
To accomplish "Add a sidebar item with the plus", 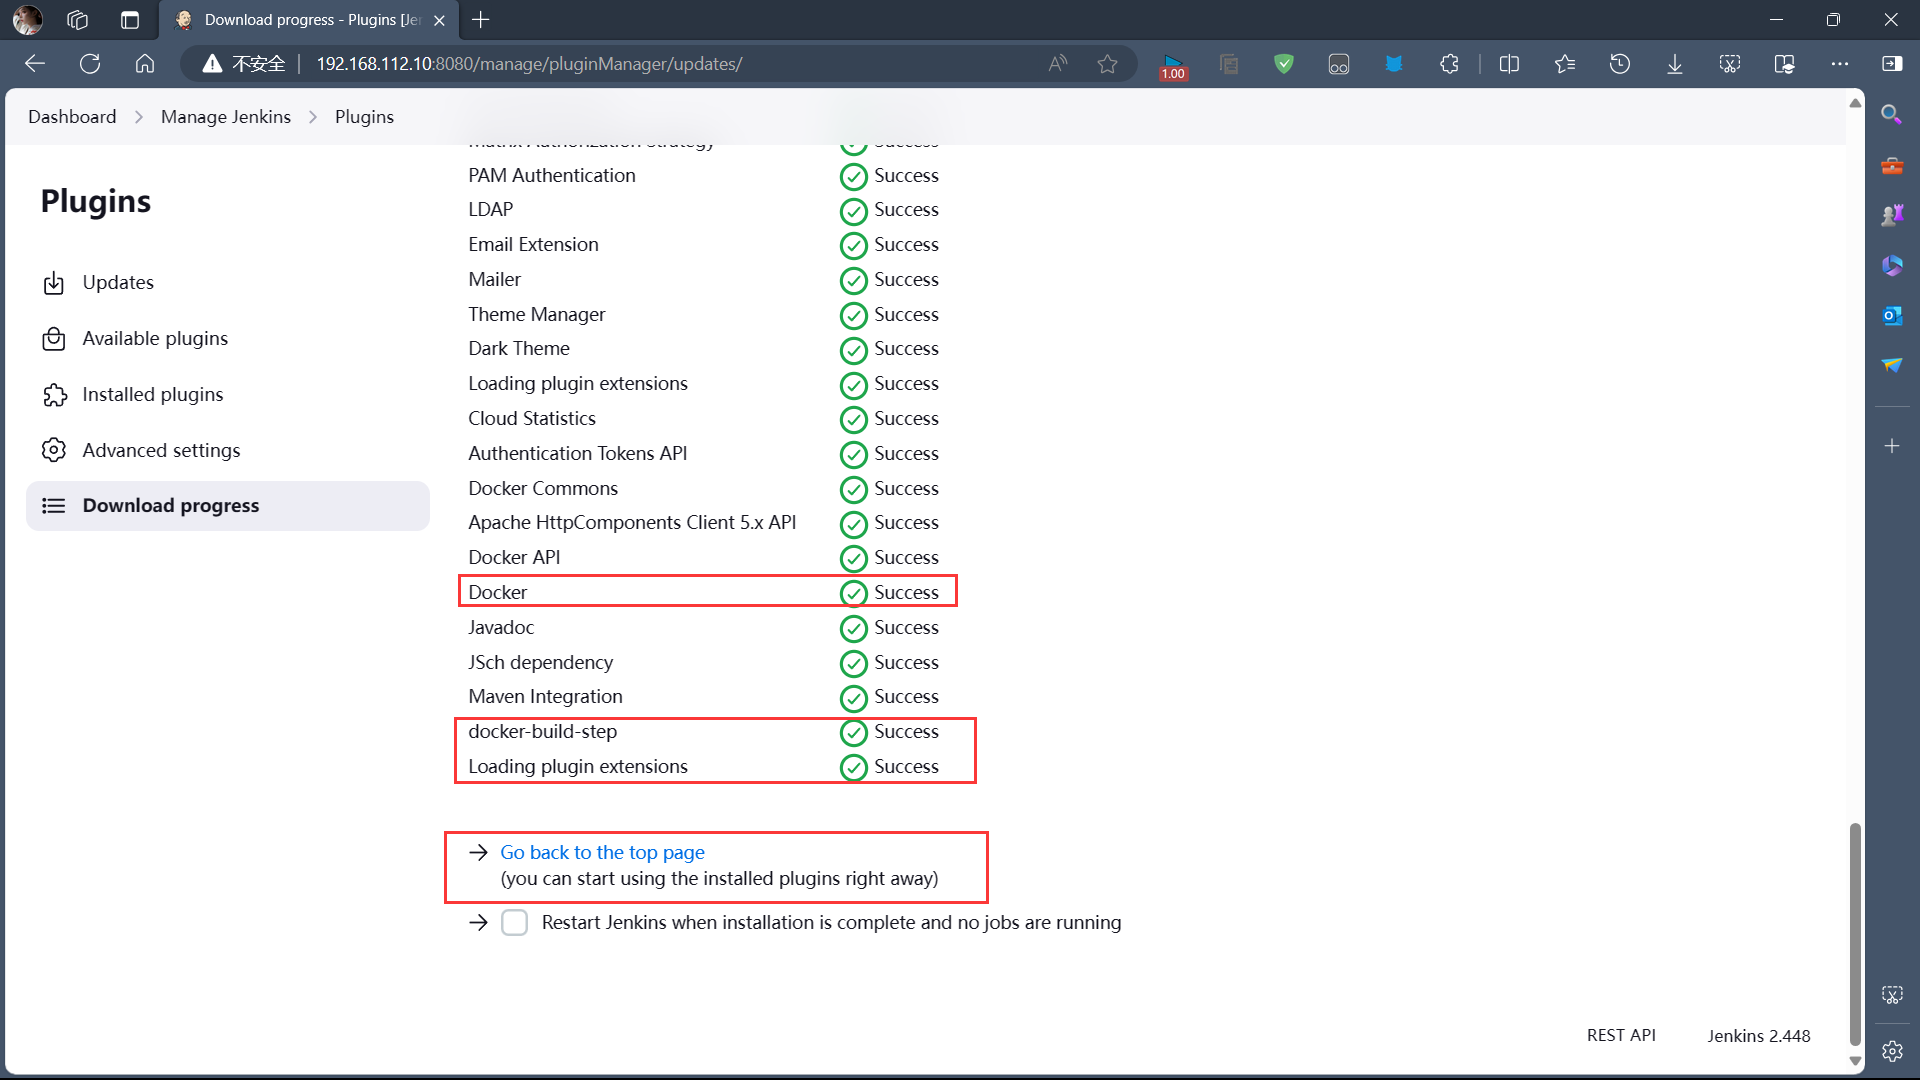I will pyautogui.click(x=1892, y=447).
